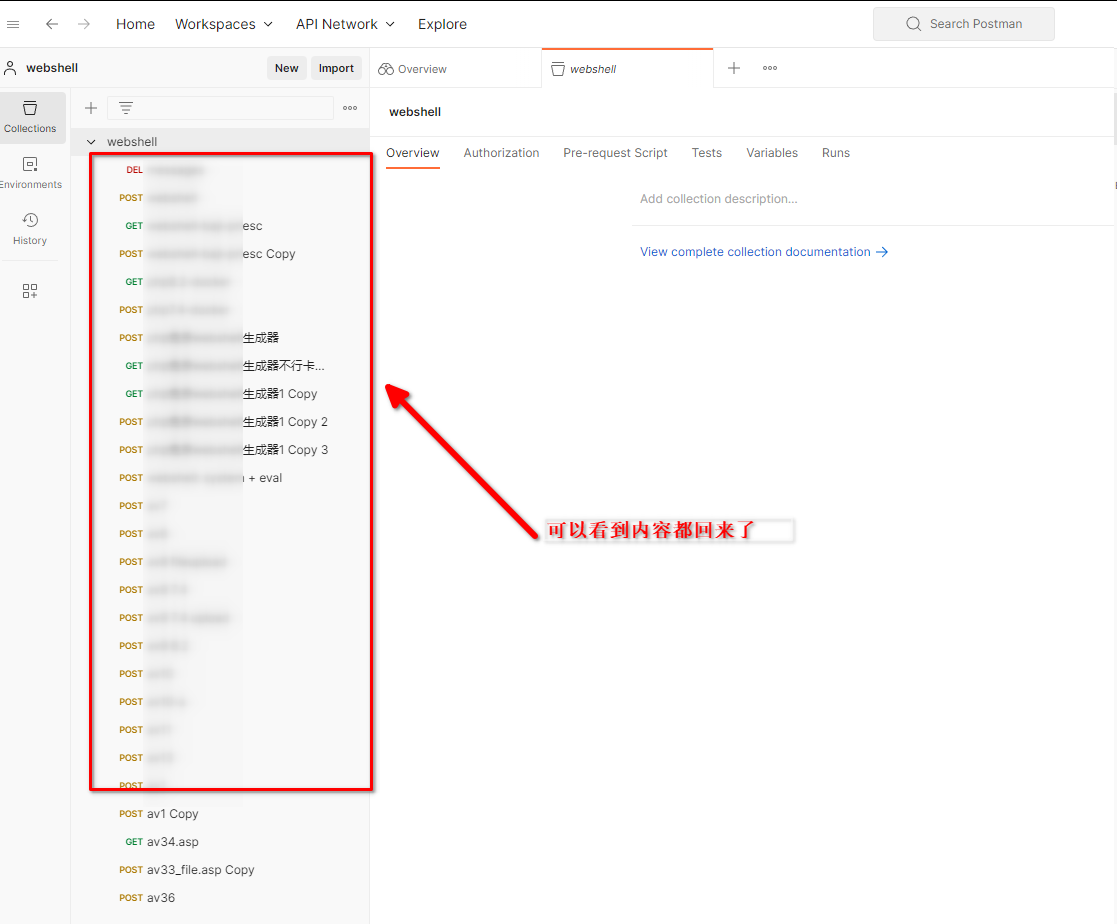Click the forward navigation arrow
The height and width of the screenshot is (924, 1117).
tap(84, 24)
